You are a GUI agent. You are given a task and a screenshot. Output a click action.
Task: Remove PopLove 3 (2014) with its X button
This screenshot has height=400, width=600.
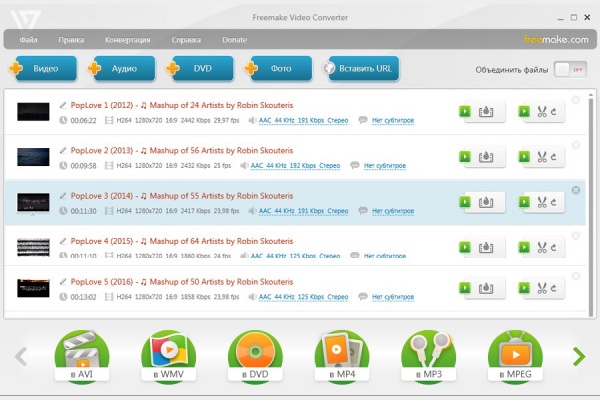point(576,190)
